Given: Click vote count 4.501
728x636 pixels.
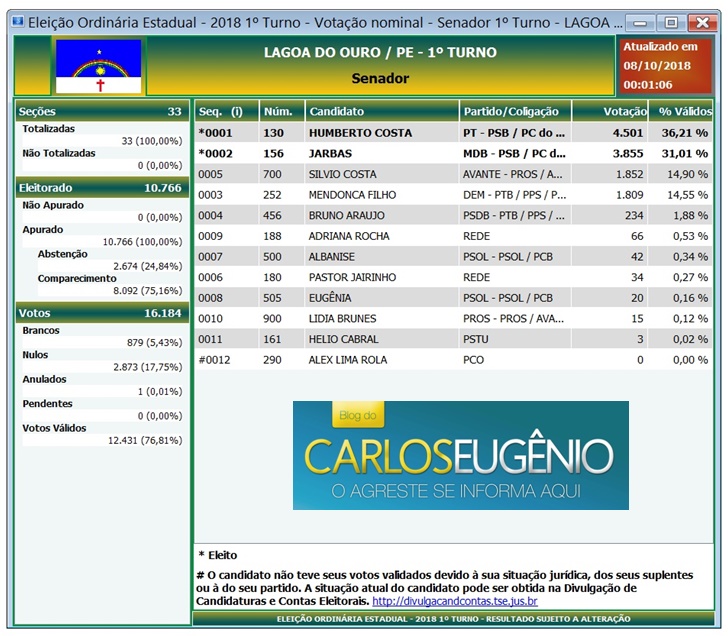Looking at the screenshot, I should [x=628, y=133].
